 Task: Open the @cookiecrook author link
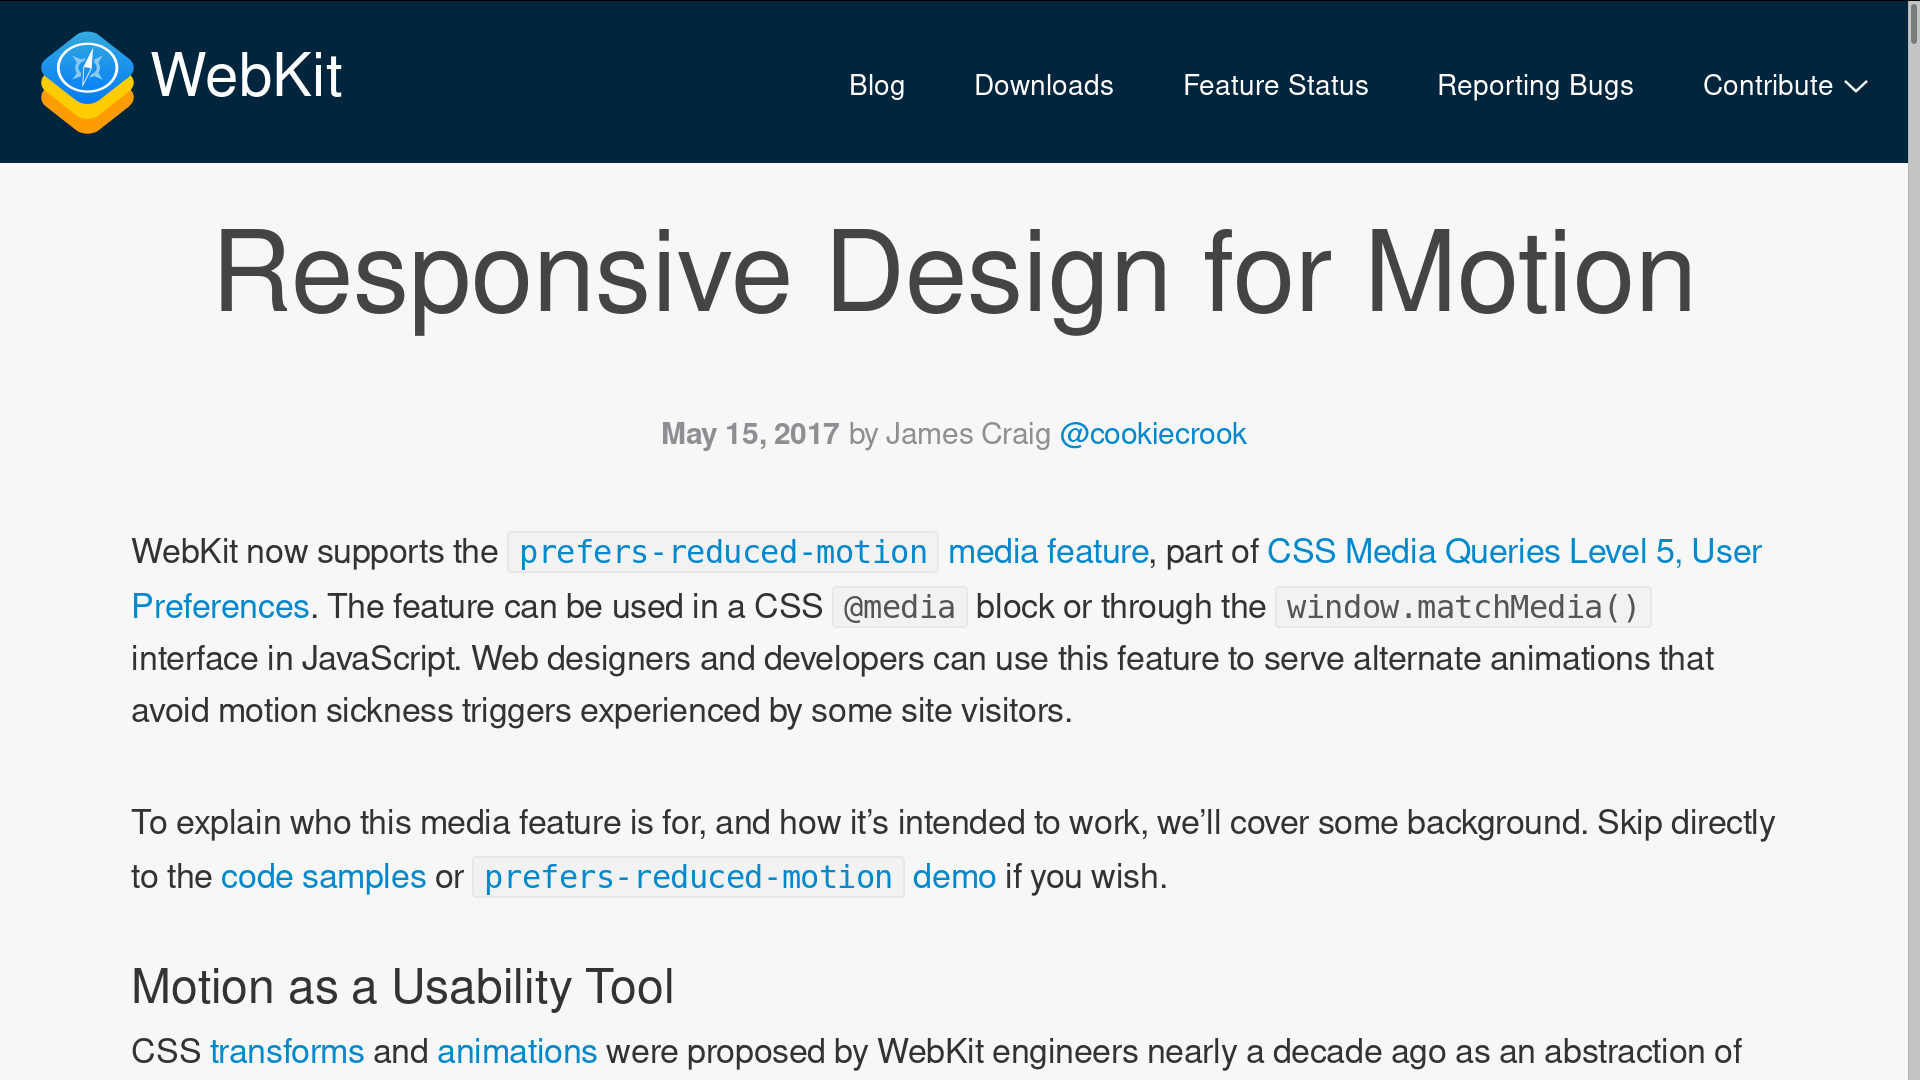(1152, 434)
